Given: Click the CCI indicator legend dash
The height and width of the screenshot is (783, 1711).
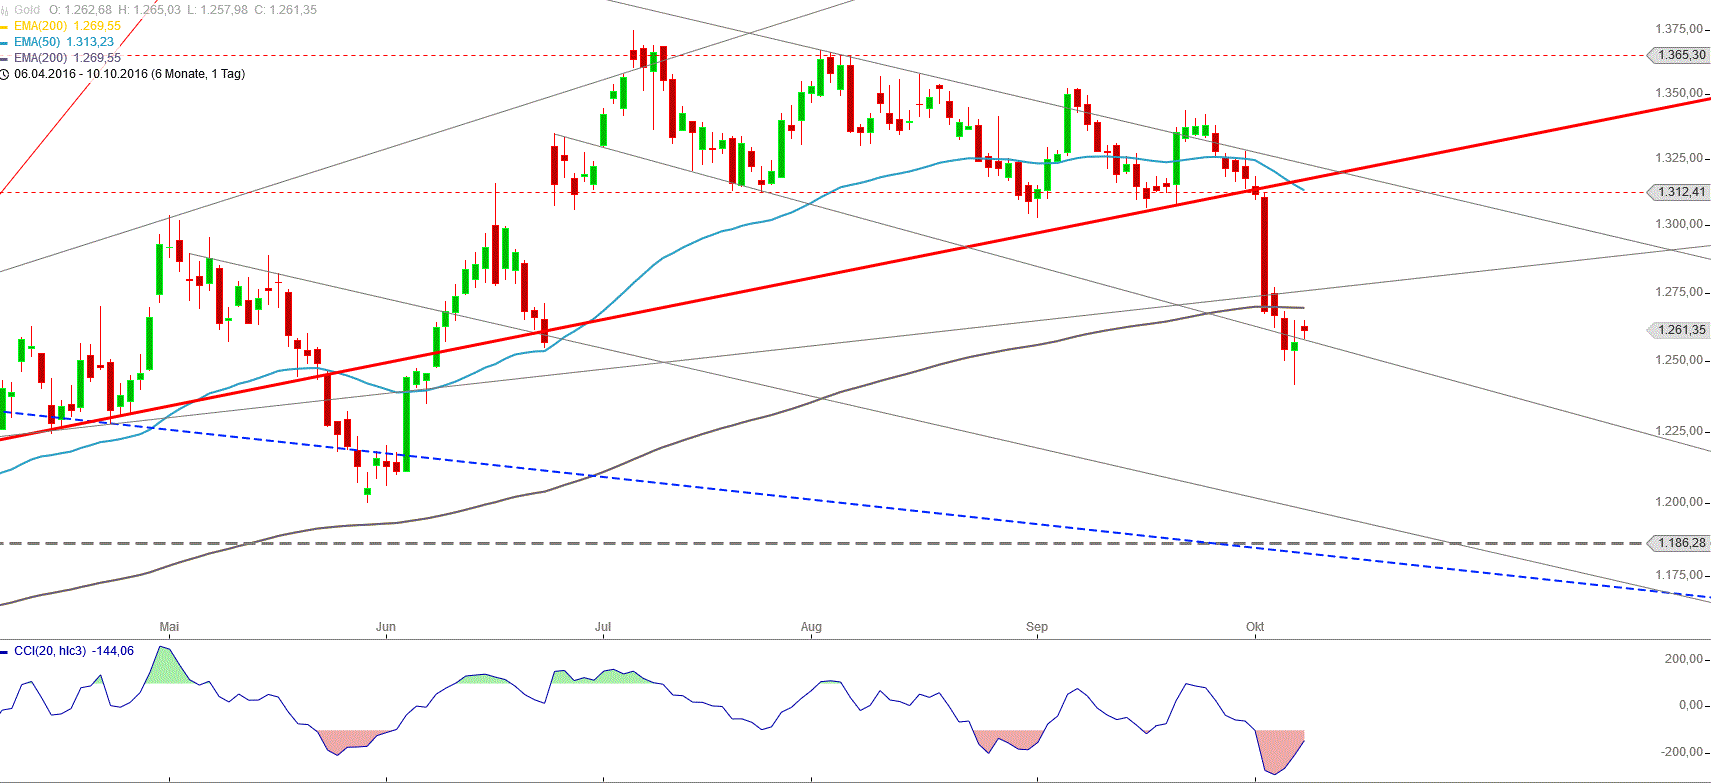Looking at the screenshot, I should click(x=4, y=652).
